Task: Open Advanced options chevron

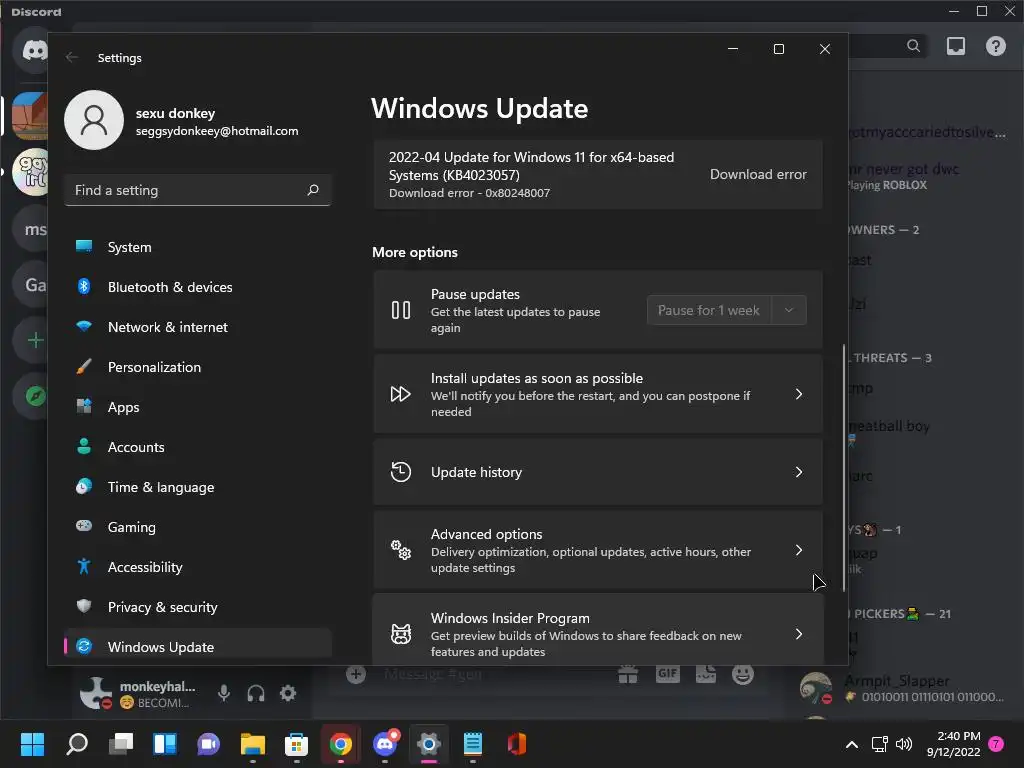Action: coord(799,550)
